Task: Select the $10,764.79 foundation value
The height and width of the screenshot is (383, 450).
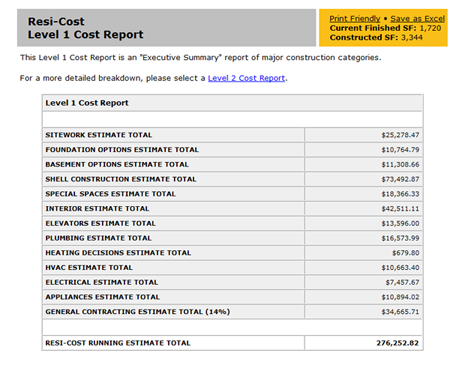Action: (400, 150)
